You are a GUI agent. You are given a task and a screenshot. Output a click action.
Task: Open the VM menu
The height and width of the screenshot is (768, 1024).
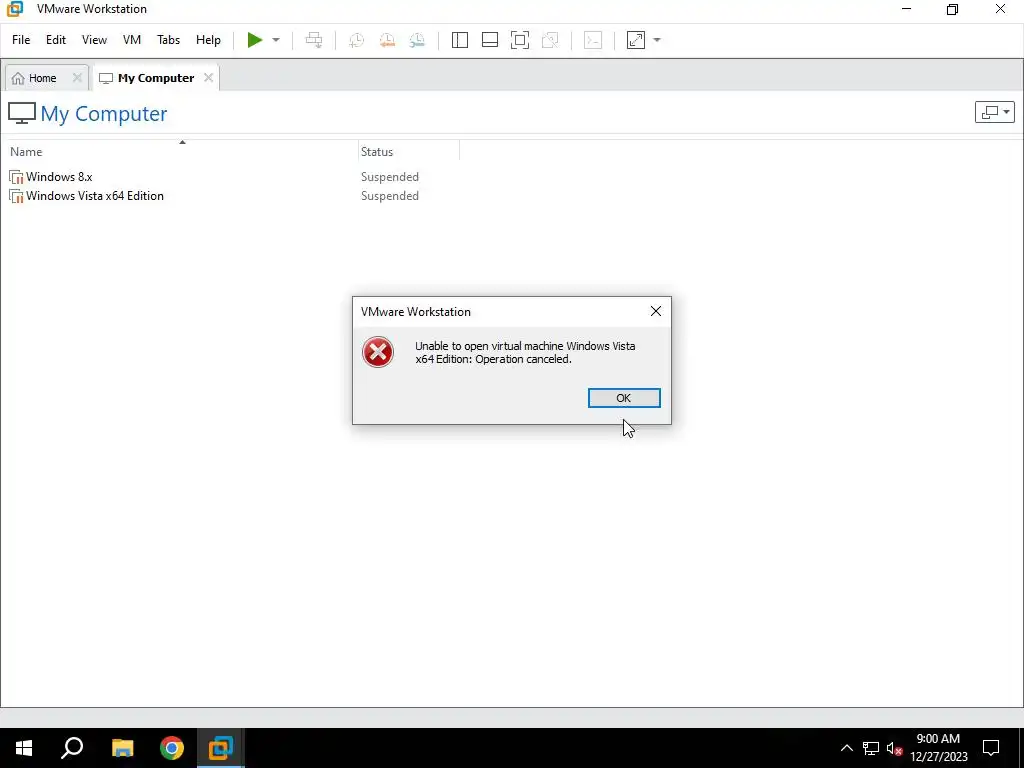[132, 40]
